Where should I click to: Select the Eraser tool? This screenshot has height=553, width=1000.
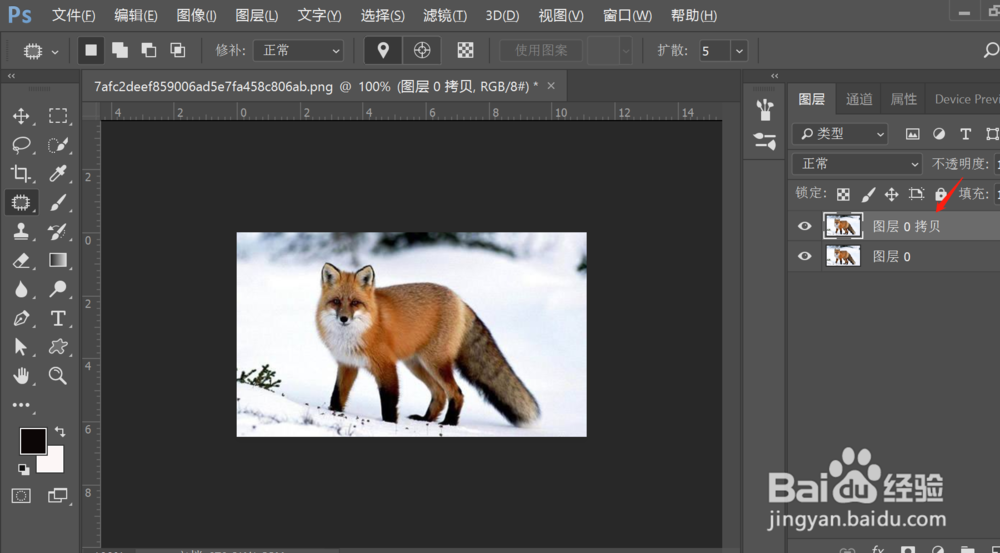tap(21, 260)
